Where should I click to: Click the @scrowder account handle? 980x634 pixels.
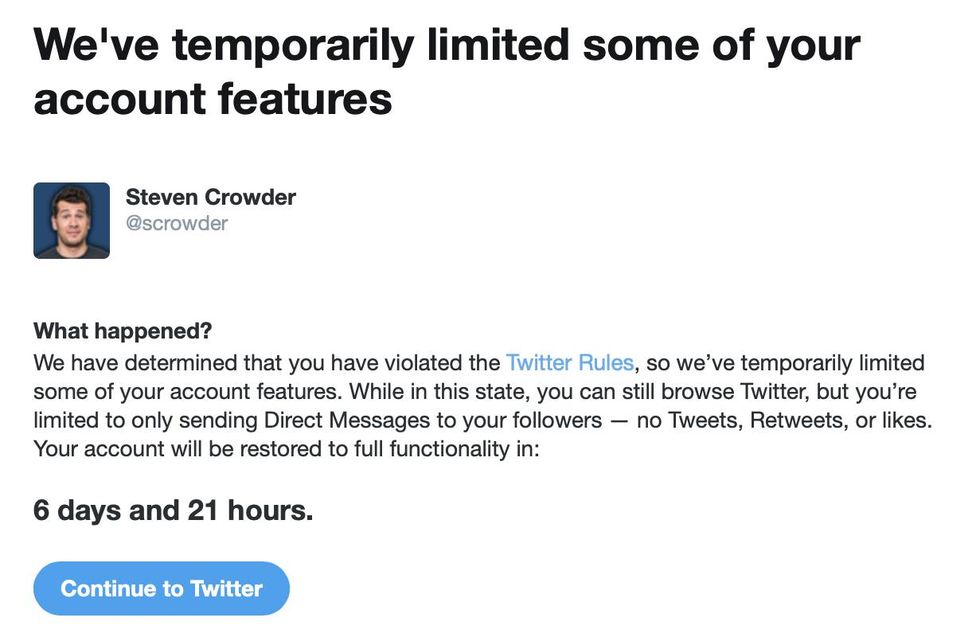[x=176, y=223]
